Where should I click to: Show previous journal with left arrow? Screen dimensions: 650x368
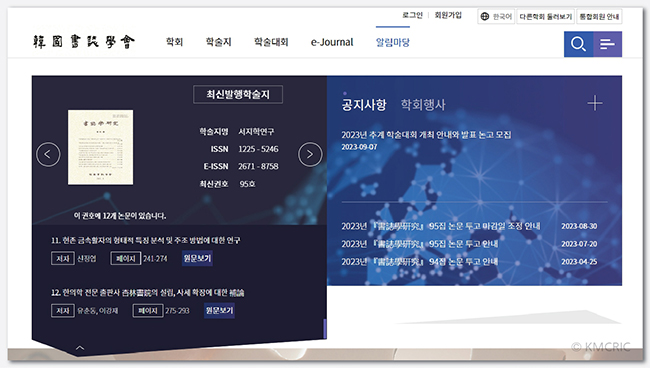pyautogui.click(x=48, y=155)
